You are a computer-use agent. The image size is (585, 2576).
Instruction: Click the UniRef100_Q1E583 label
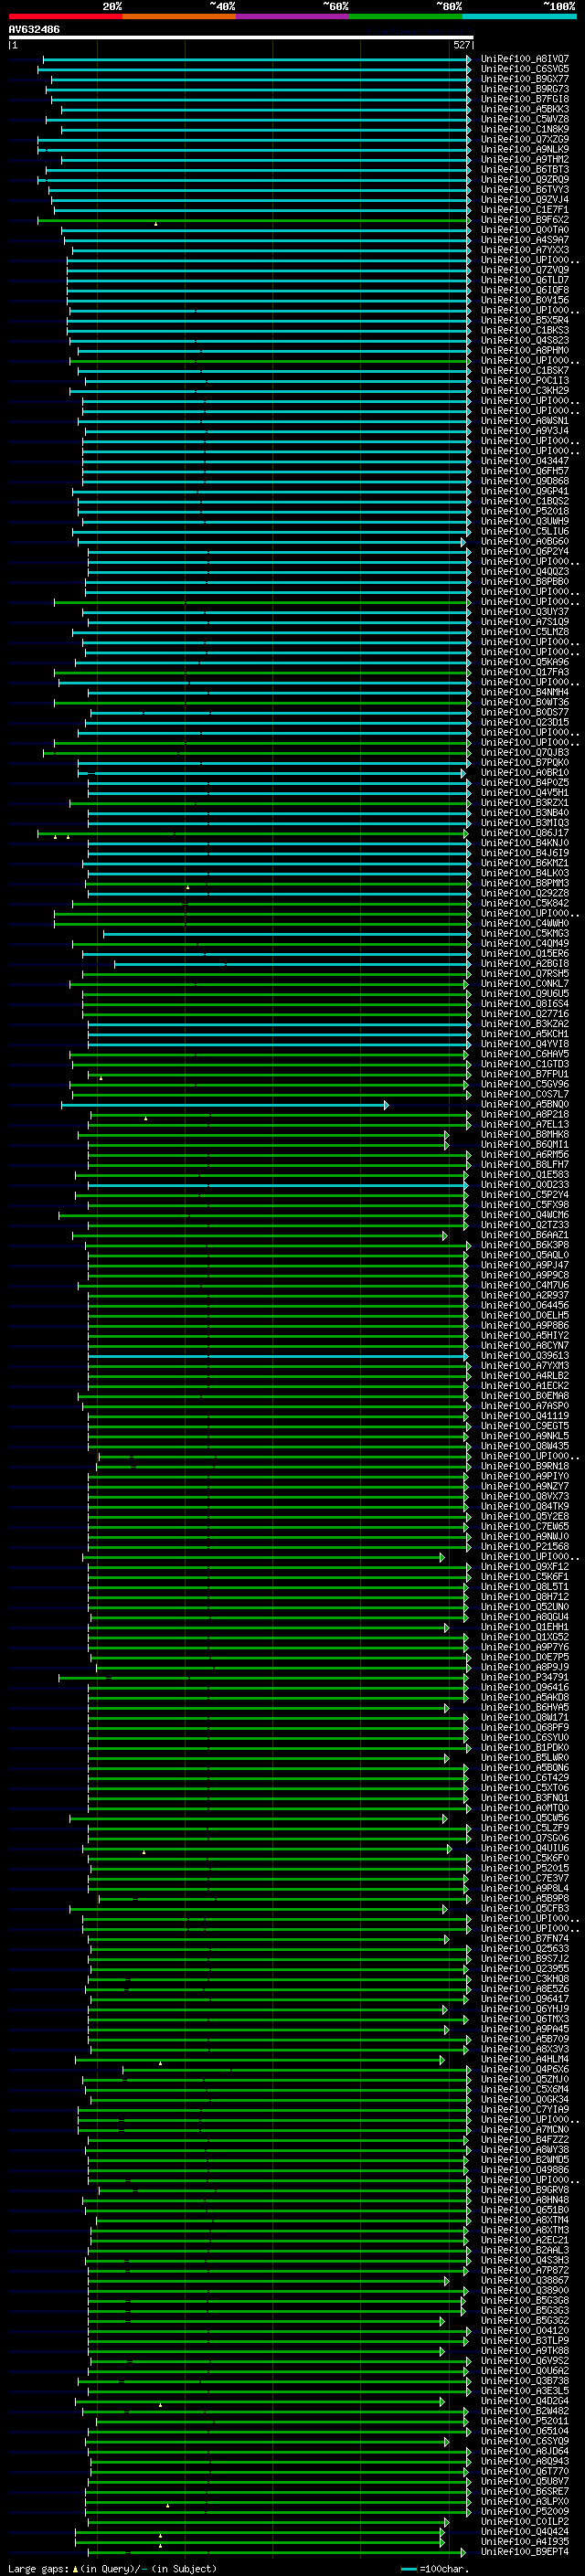click(x=524, y=1175)
